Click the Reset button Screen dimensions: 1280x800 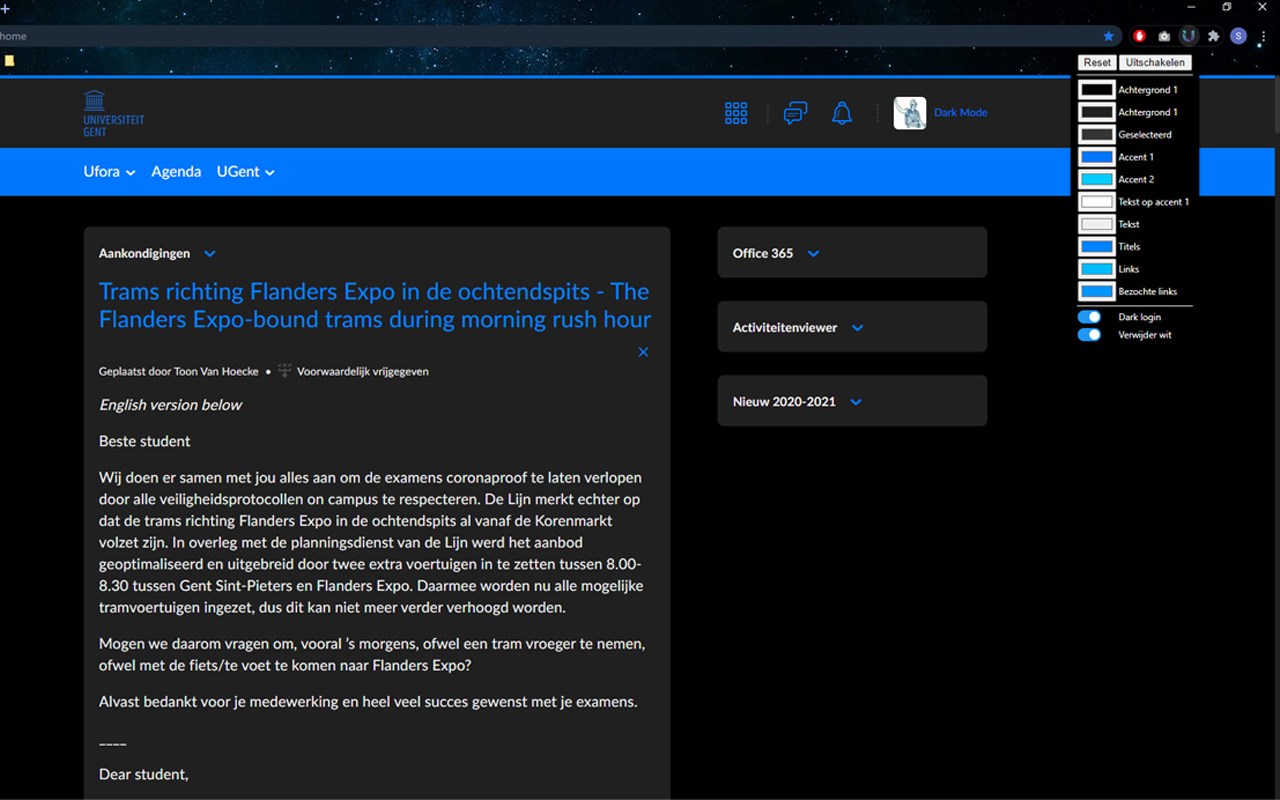pyautogui.click(x=1096, y=62)
